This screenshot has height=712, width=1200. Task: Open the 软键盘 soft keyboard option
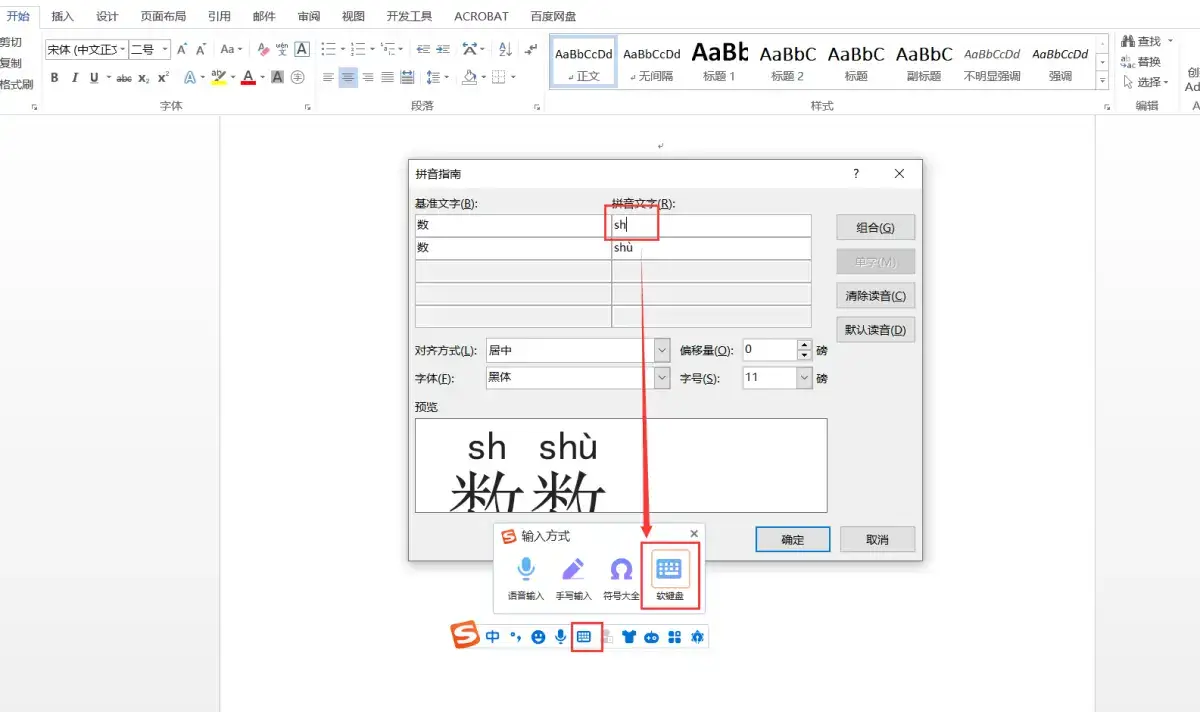669,576
